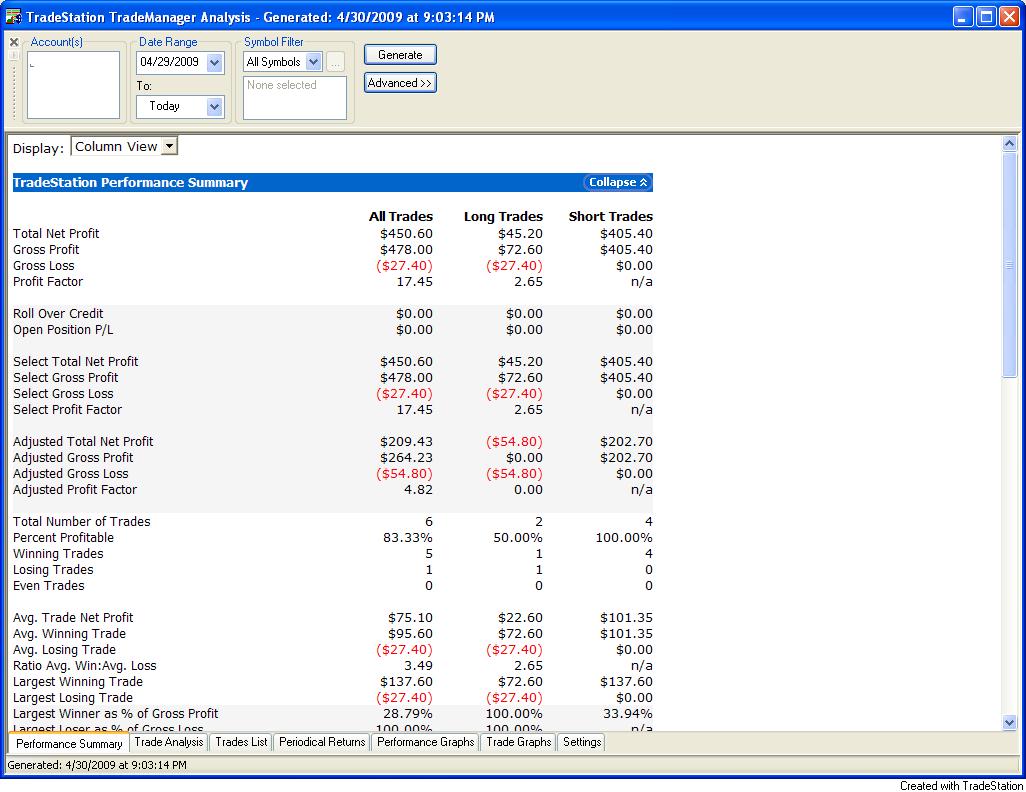Click the vertical scrollbar thumb
This screenshot has height=792, width=1026.
(x=1009, y=264)
